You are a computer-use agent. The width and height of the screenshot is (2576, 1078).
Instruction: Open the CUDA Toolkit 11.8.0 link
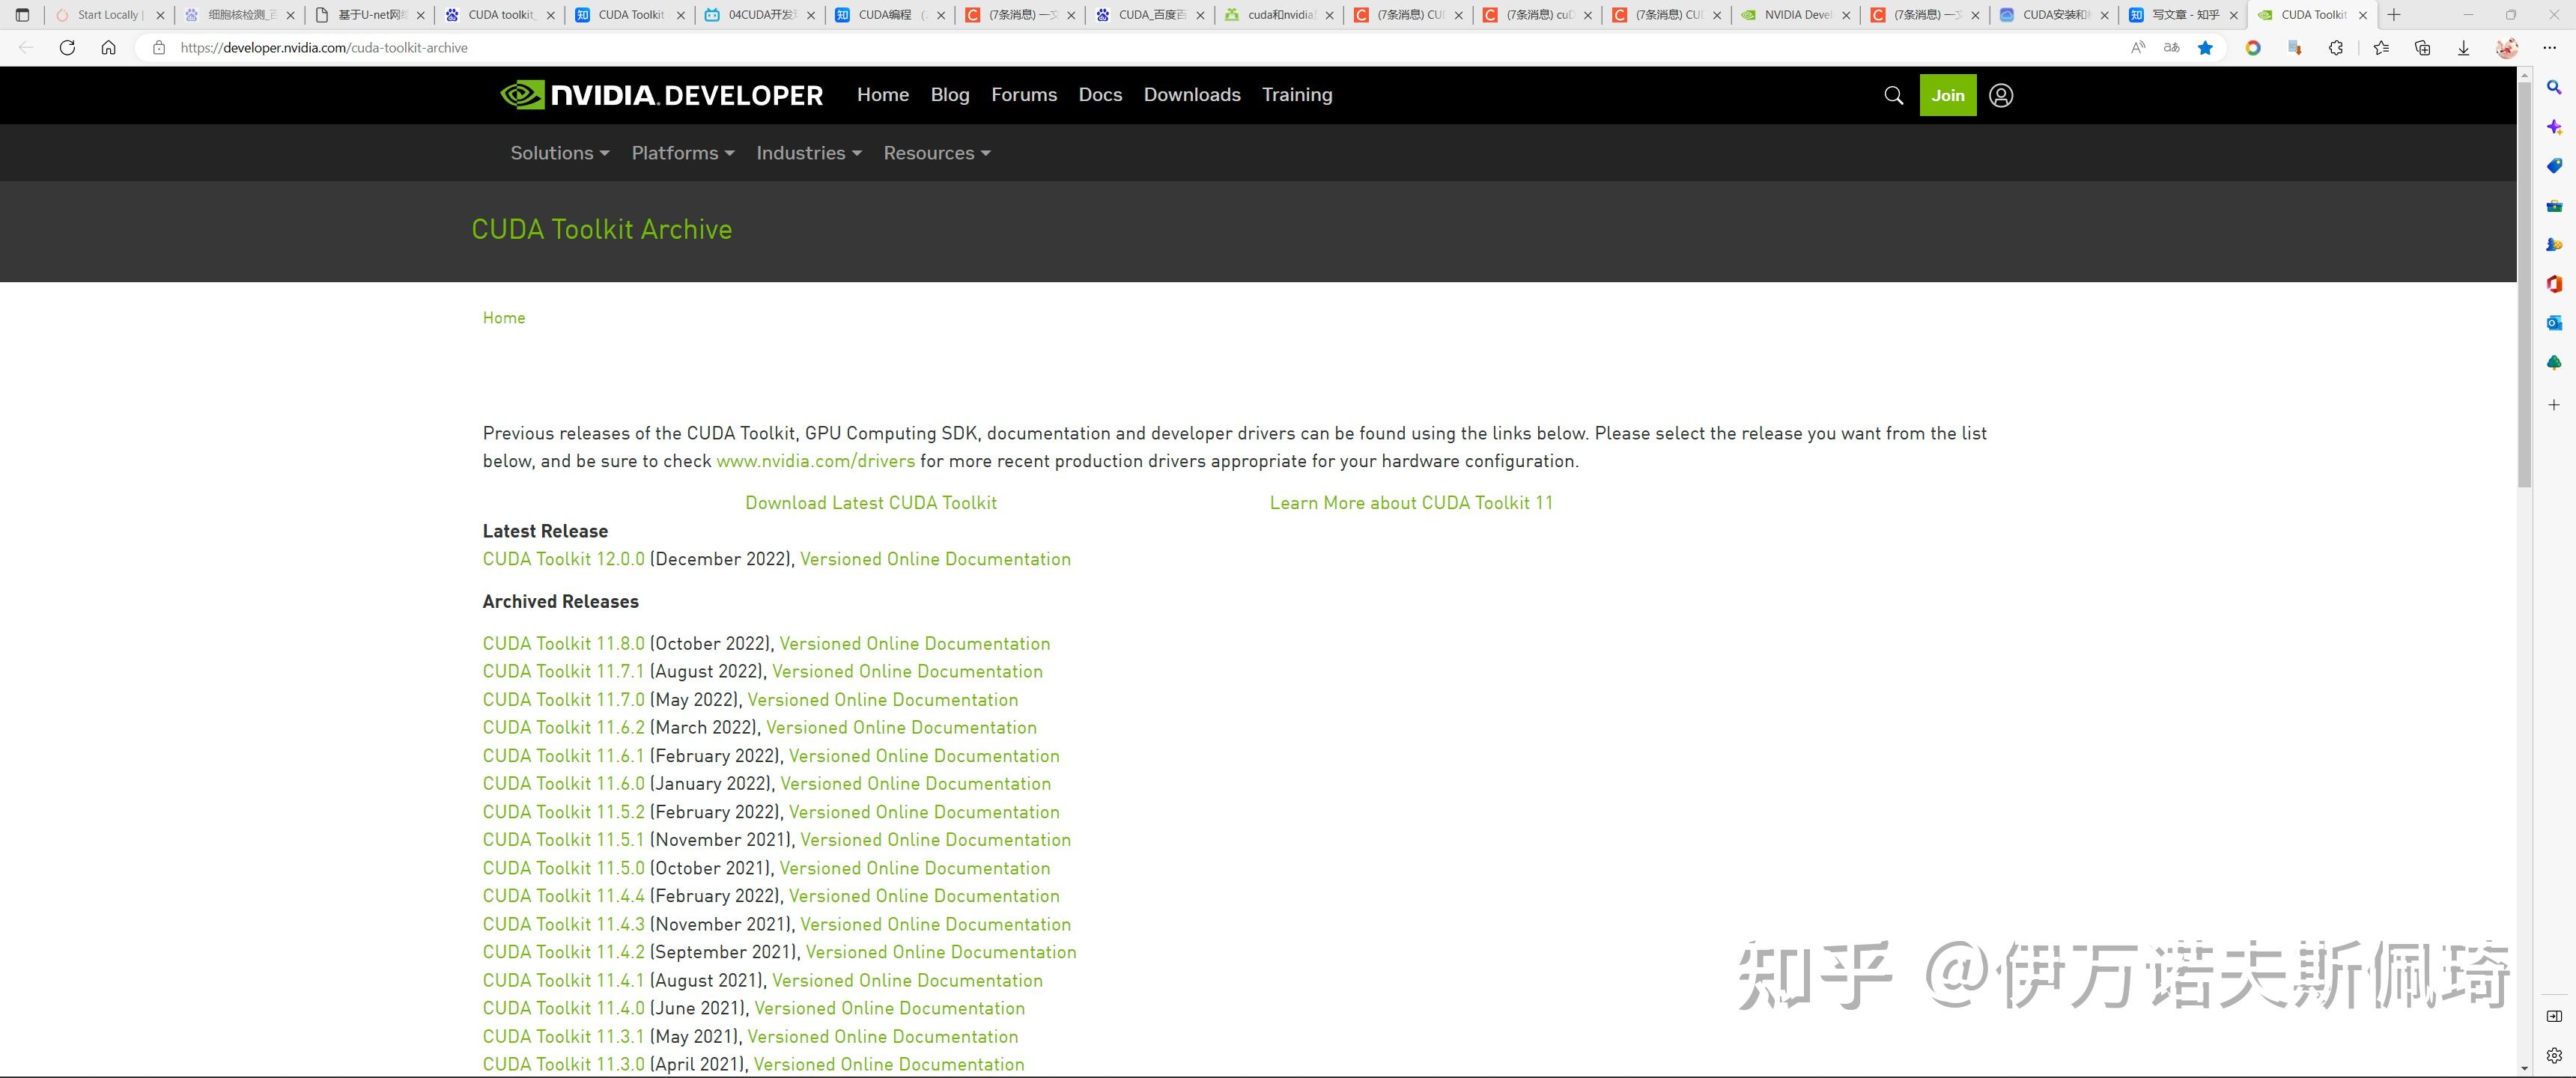tap(563, 643)
